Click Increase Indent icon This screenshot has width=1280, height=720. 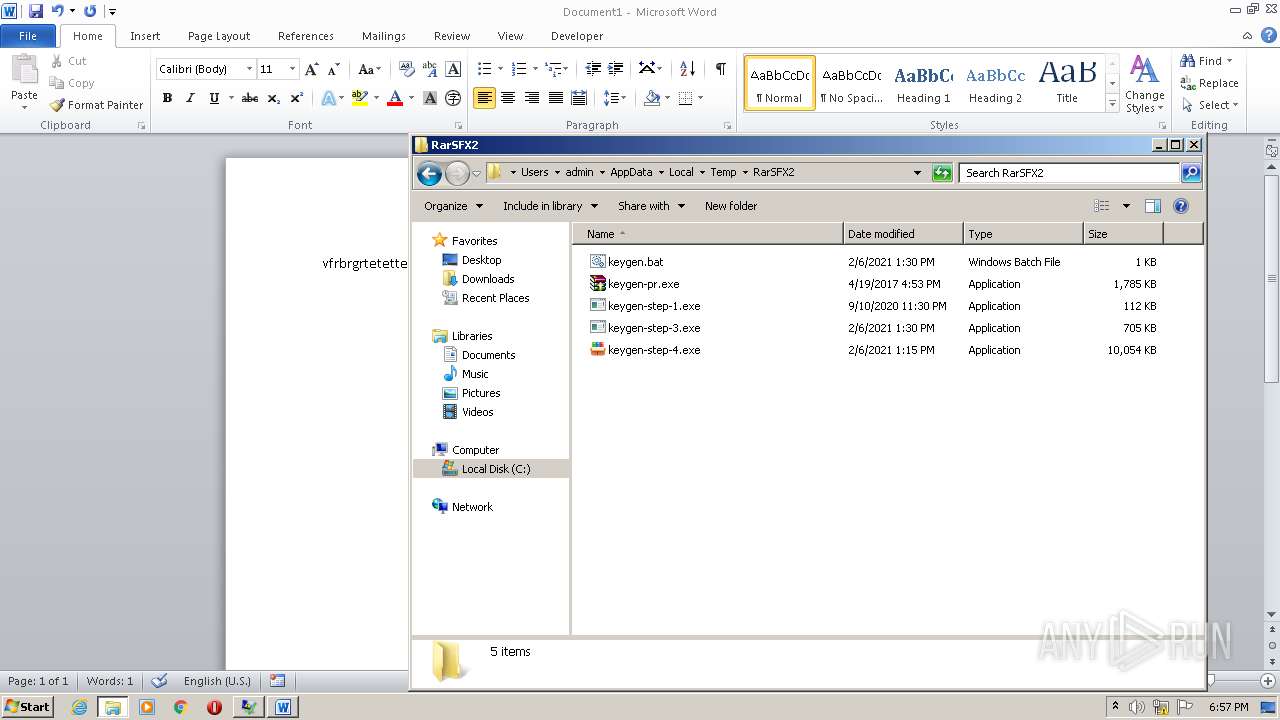[x=617, y=69]
